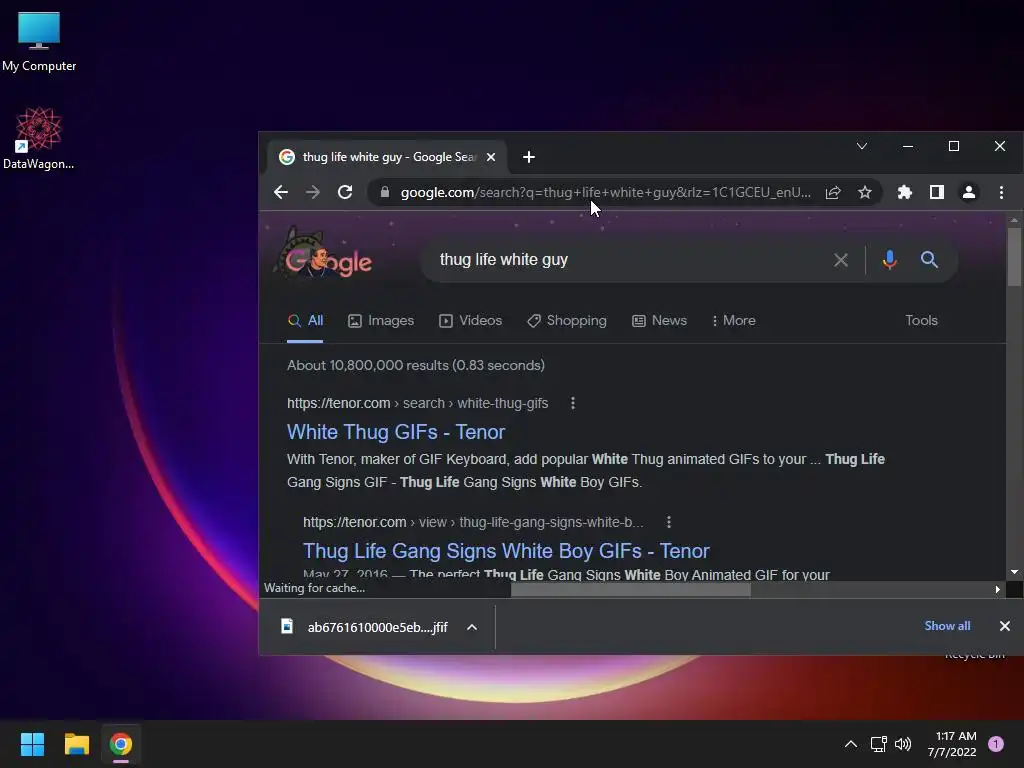Expand the tab search chevron
Viewport: 1024px width, 768px height.
point(862,146)
